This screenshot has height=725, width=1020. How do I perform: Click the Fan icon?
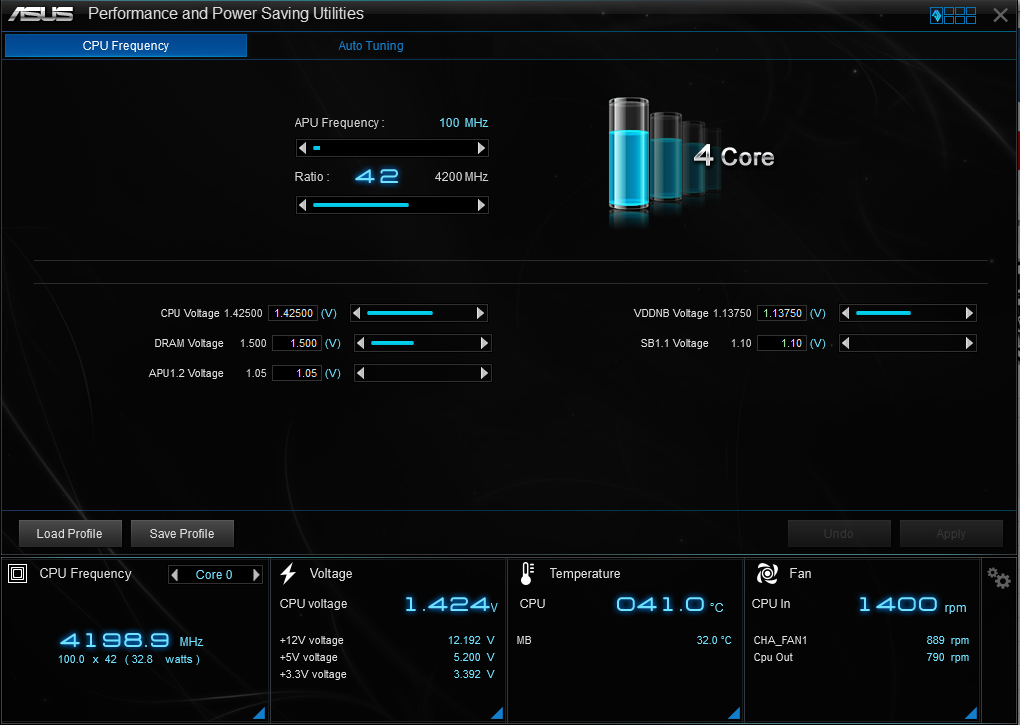768,573
